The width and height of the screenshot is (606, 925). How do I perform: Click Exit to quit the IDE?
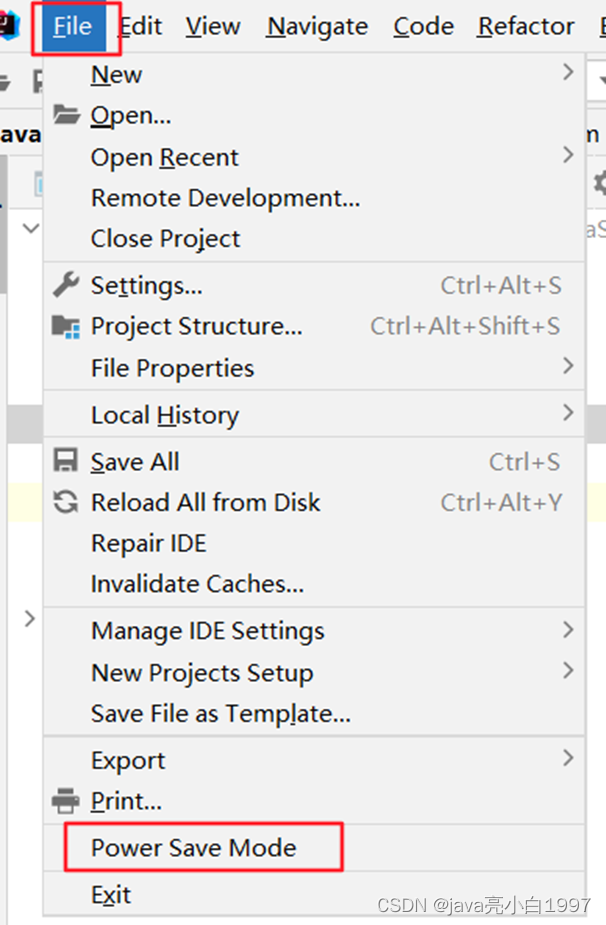[110, 895]
